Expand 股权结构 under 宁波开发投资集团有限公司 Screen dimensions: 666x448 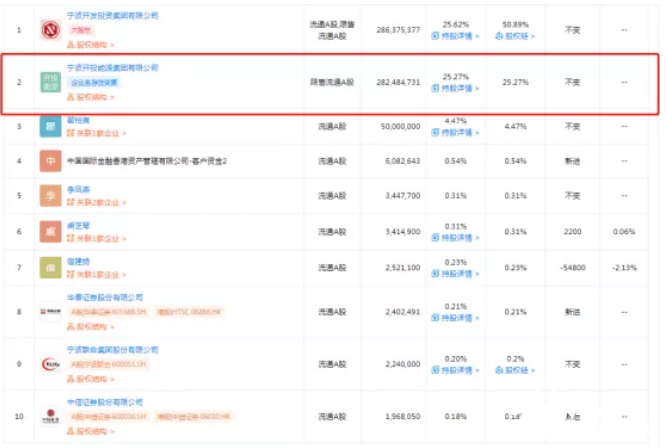[x=90, y=45]
